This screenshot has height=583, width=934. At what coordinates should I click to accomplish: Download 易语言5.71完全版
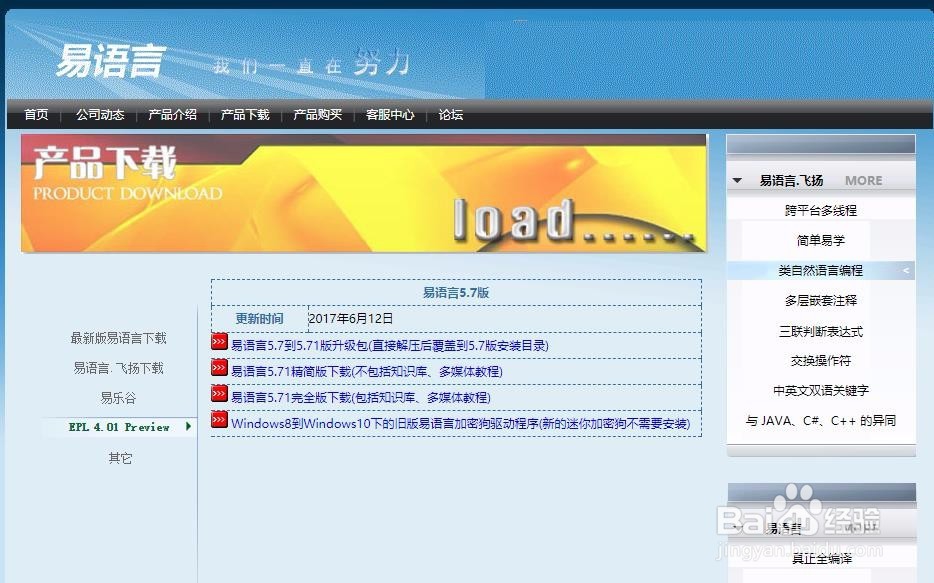coord(361,398)
